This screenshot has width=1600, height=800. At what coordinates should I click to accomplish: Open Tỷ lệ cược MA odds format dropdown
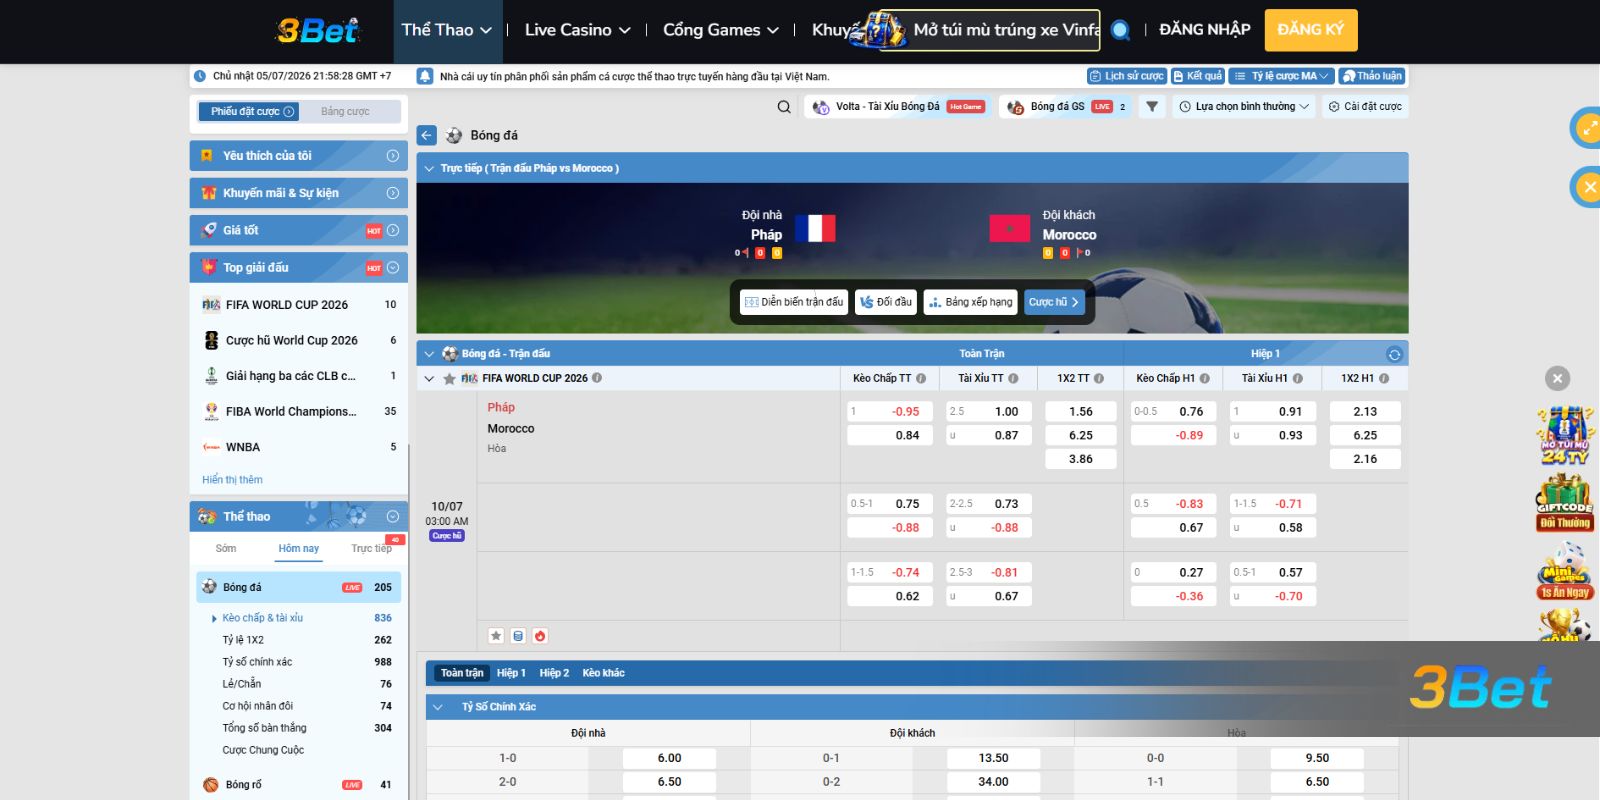click(1281, 76)
